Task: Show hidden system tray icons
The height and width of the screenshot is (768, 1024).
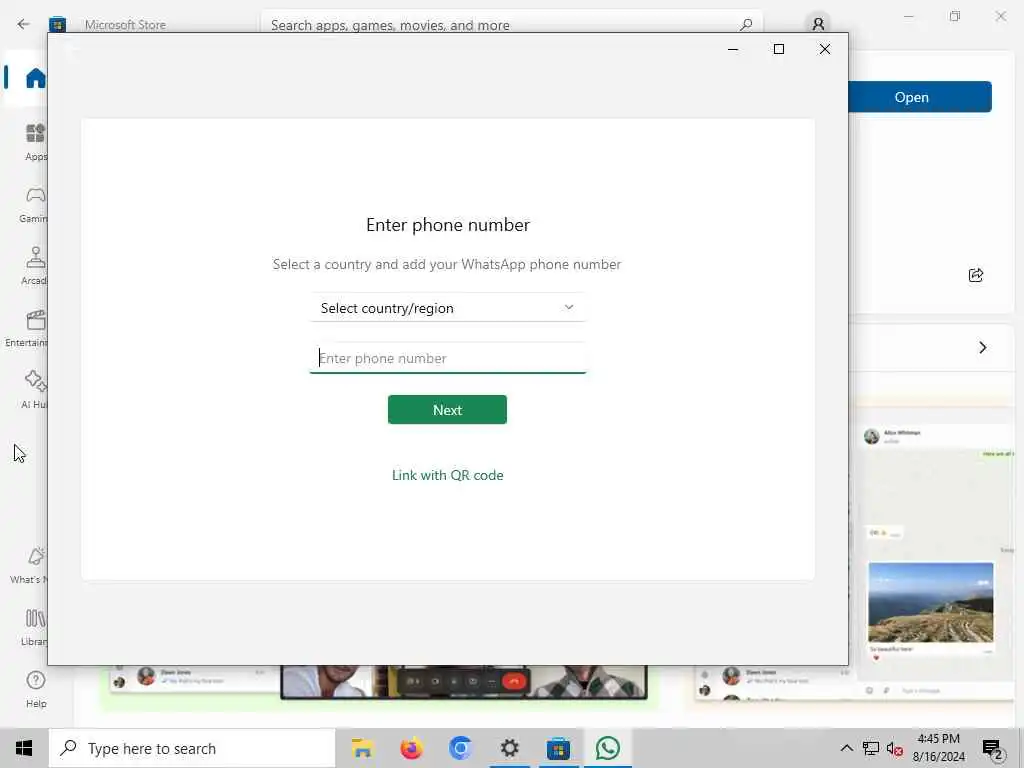Action: pos(846,748)
